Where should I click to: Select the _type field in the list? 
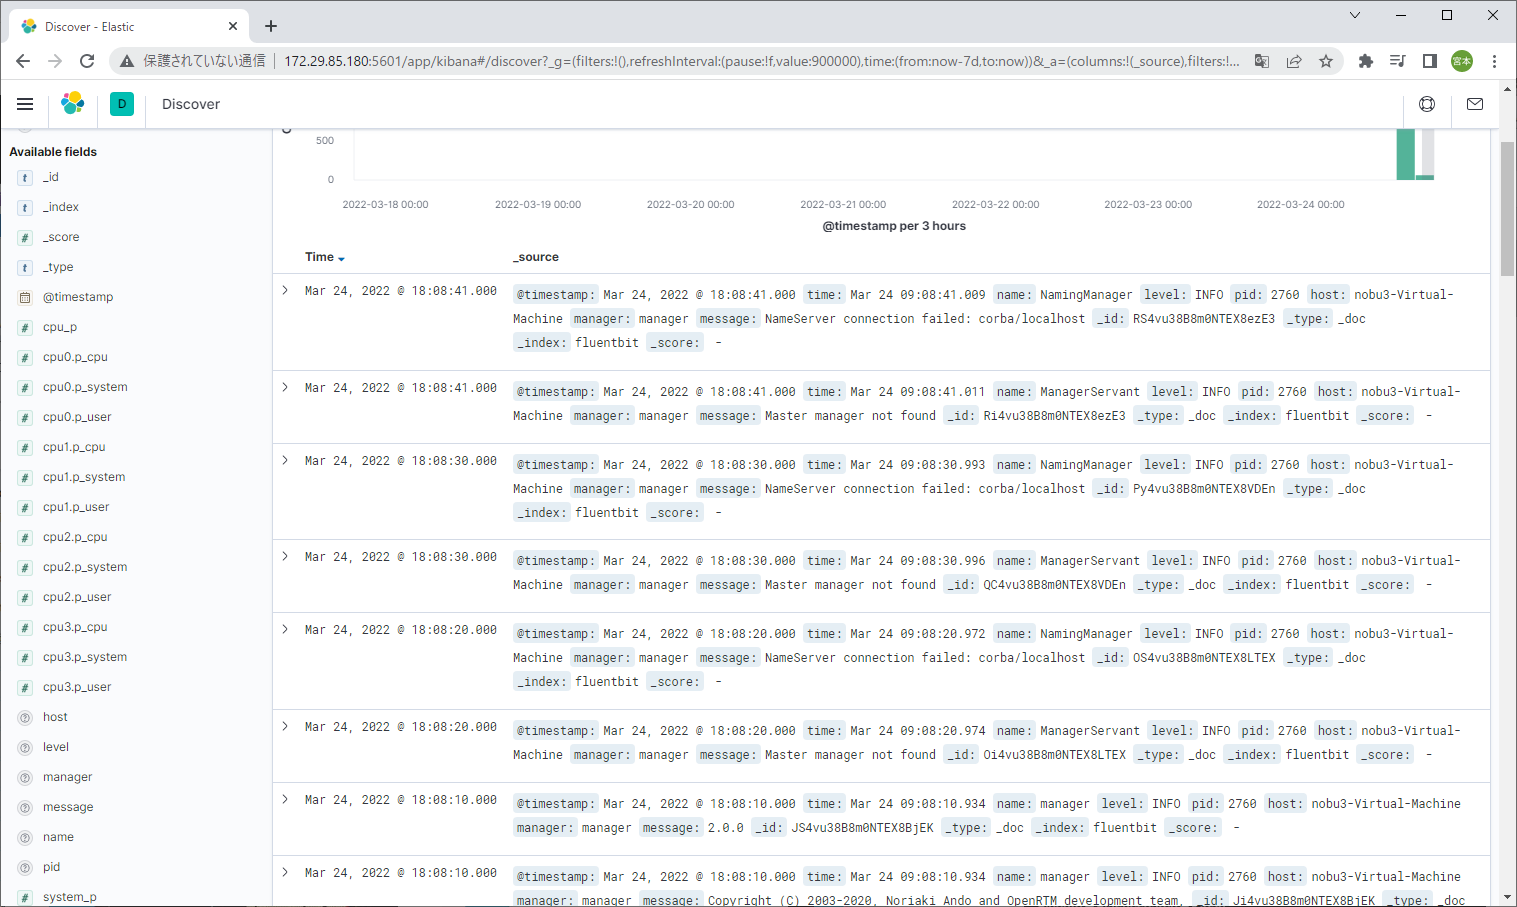58,267
